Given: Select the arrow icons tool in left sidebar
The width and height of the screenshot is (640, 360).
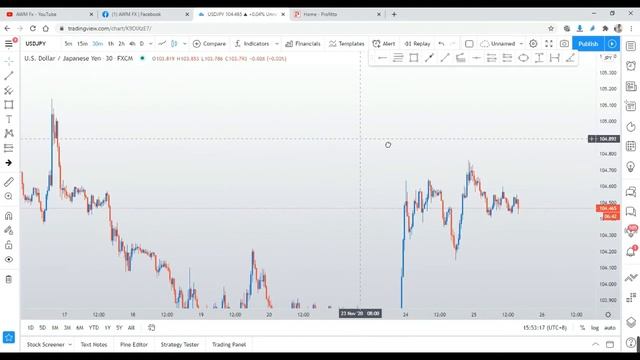Looking at the screenshot, I should 9,162.
